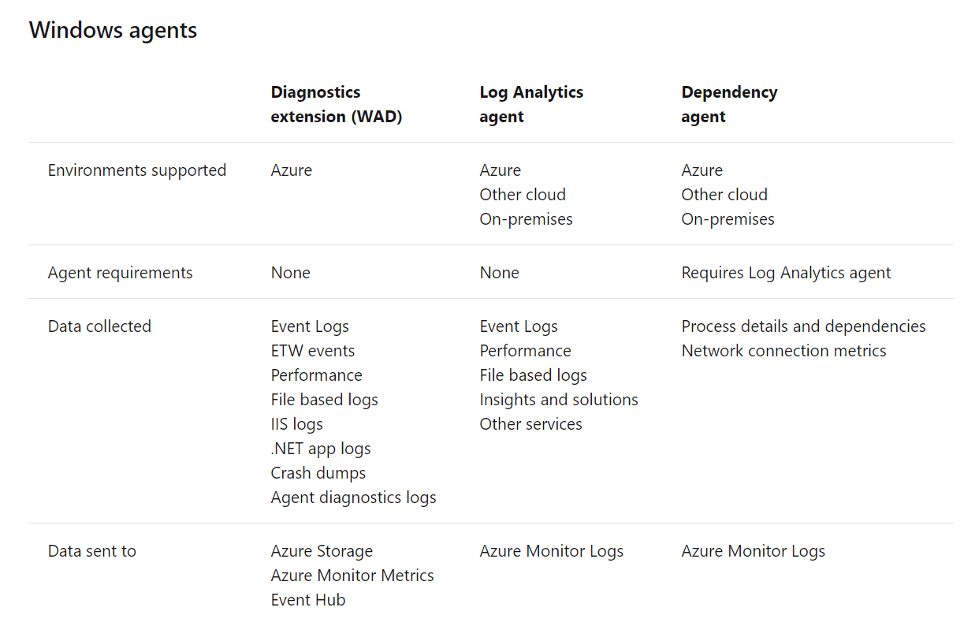The image size is (974, 639).
Task: Click Crash dumps entry
Action: click(318, 473)
